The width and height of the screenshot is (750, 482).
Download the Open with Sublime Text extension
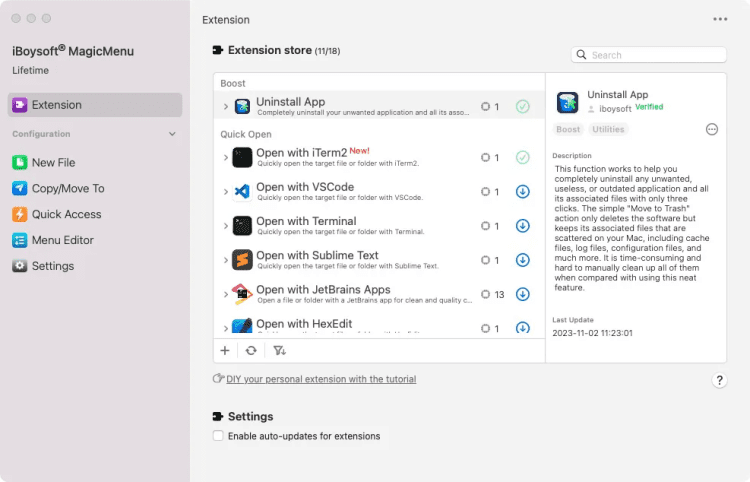522,260
